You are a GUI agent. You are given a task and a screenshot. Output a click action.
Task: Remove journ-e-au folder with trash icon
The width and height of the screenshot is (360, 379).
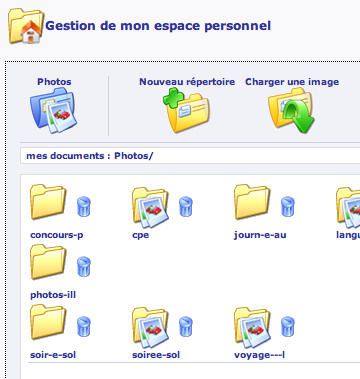[288, 207]
